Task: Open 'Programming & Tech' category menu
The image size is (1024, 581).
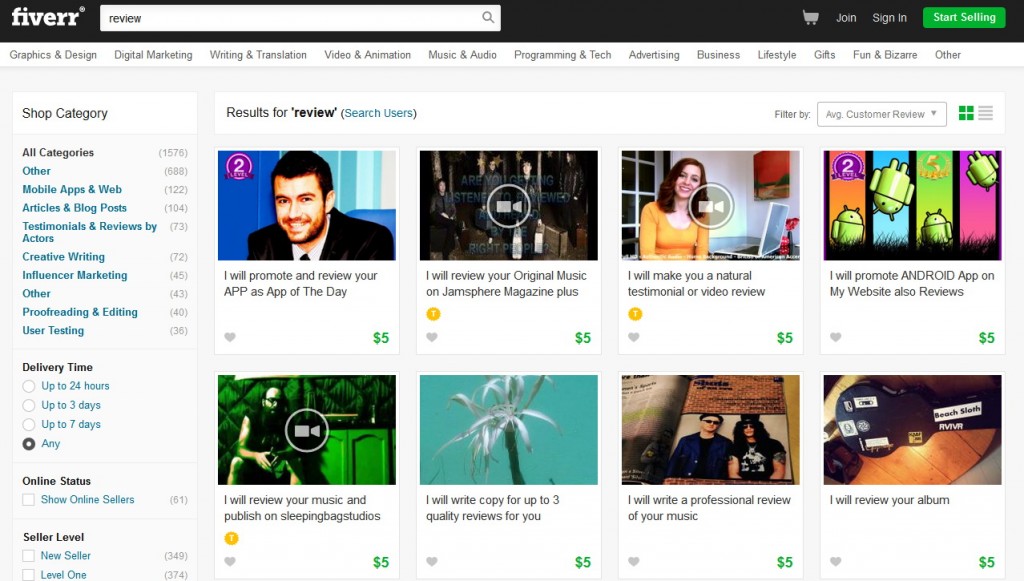Action: pos(562,55)
